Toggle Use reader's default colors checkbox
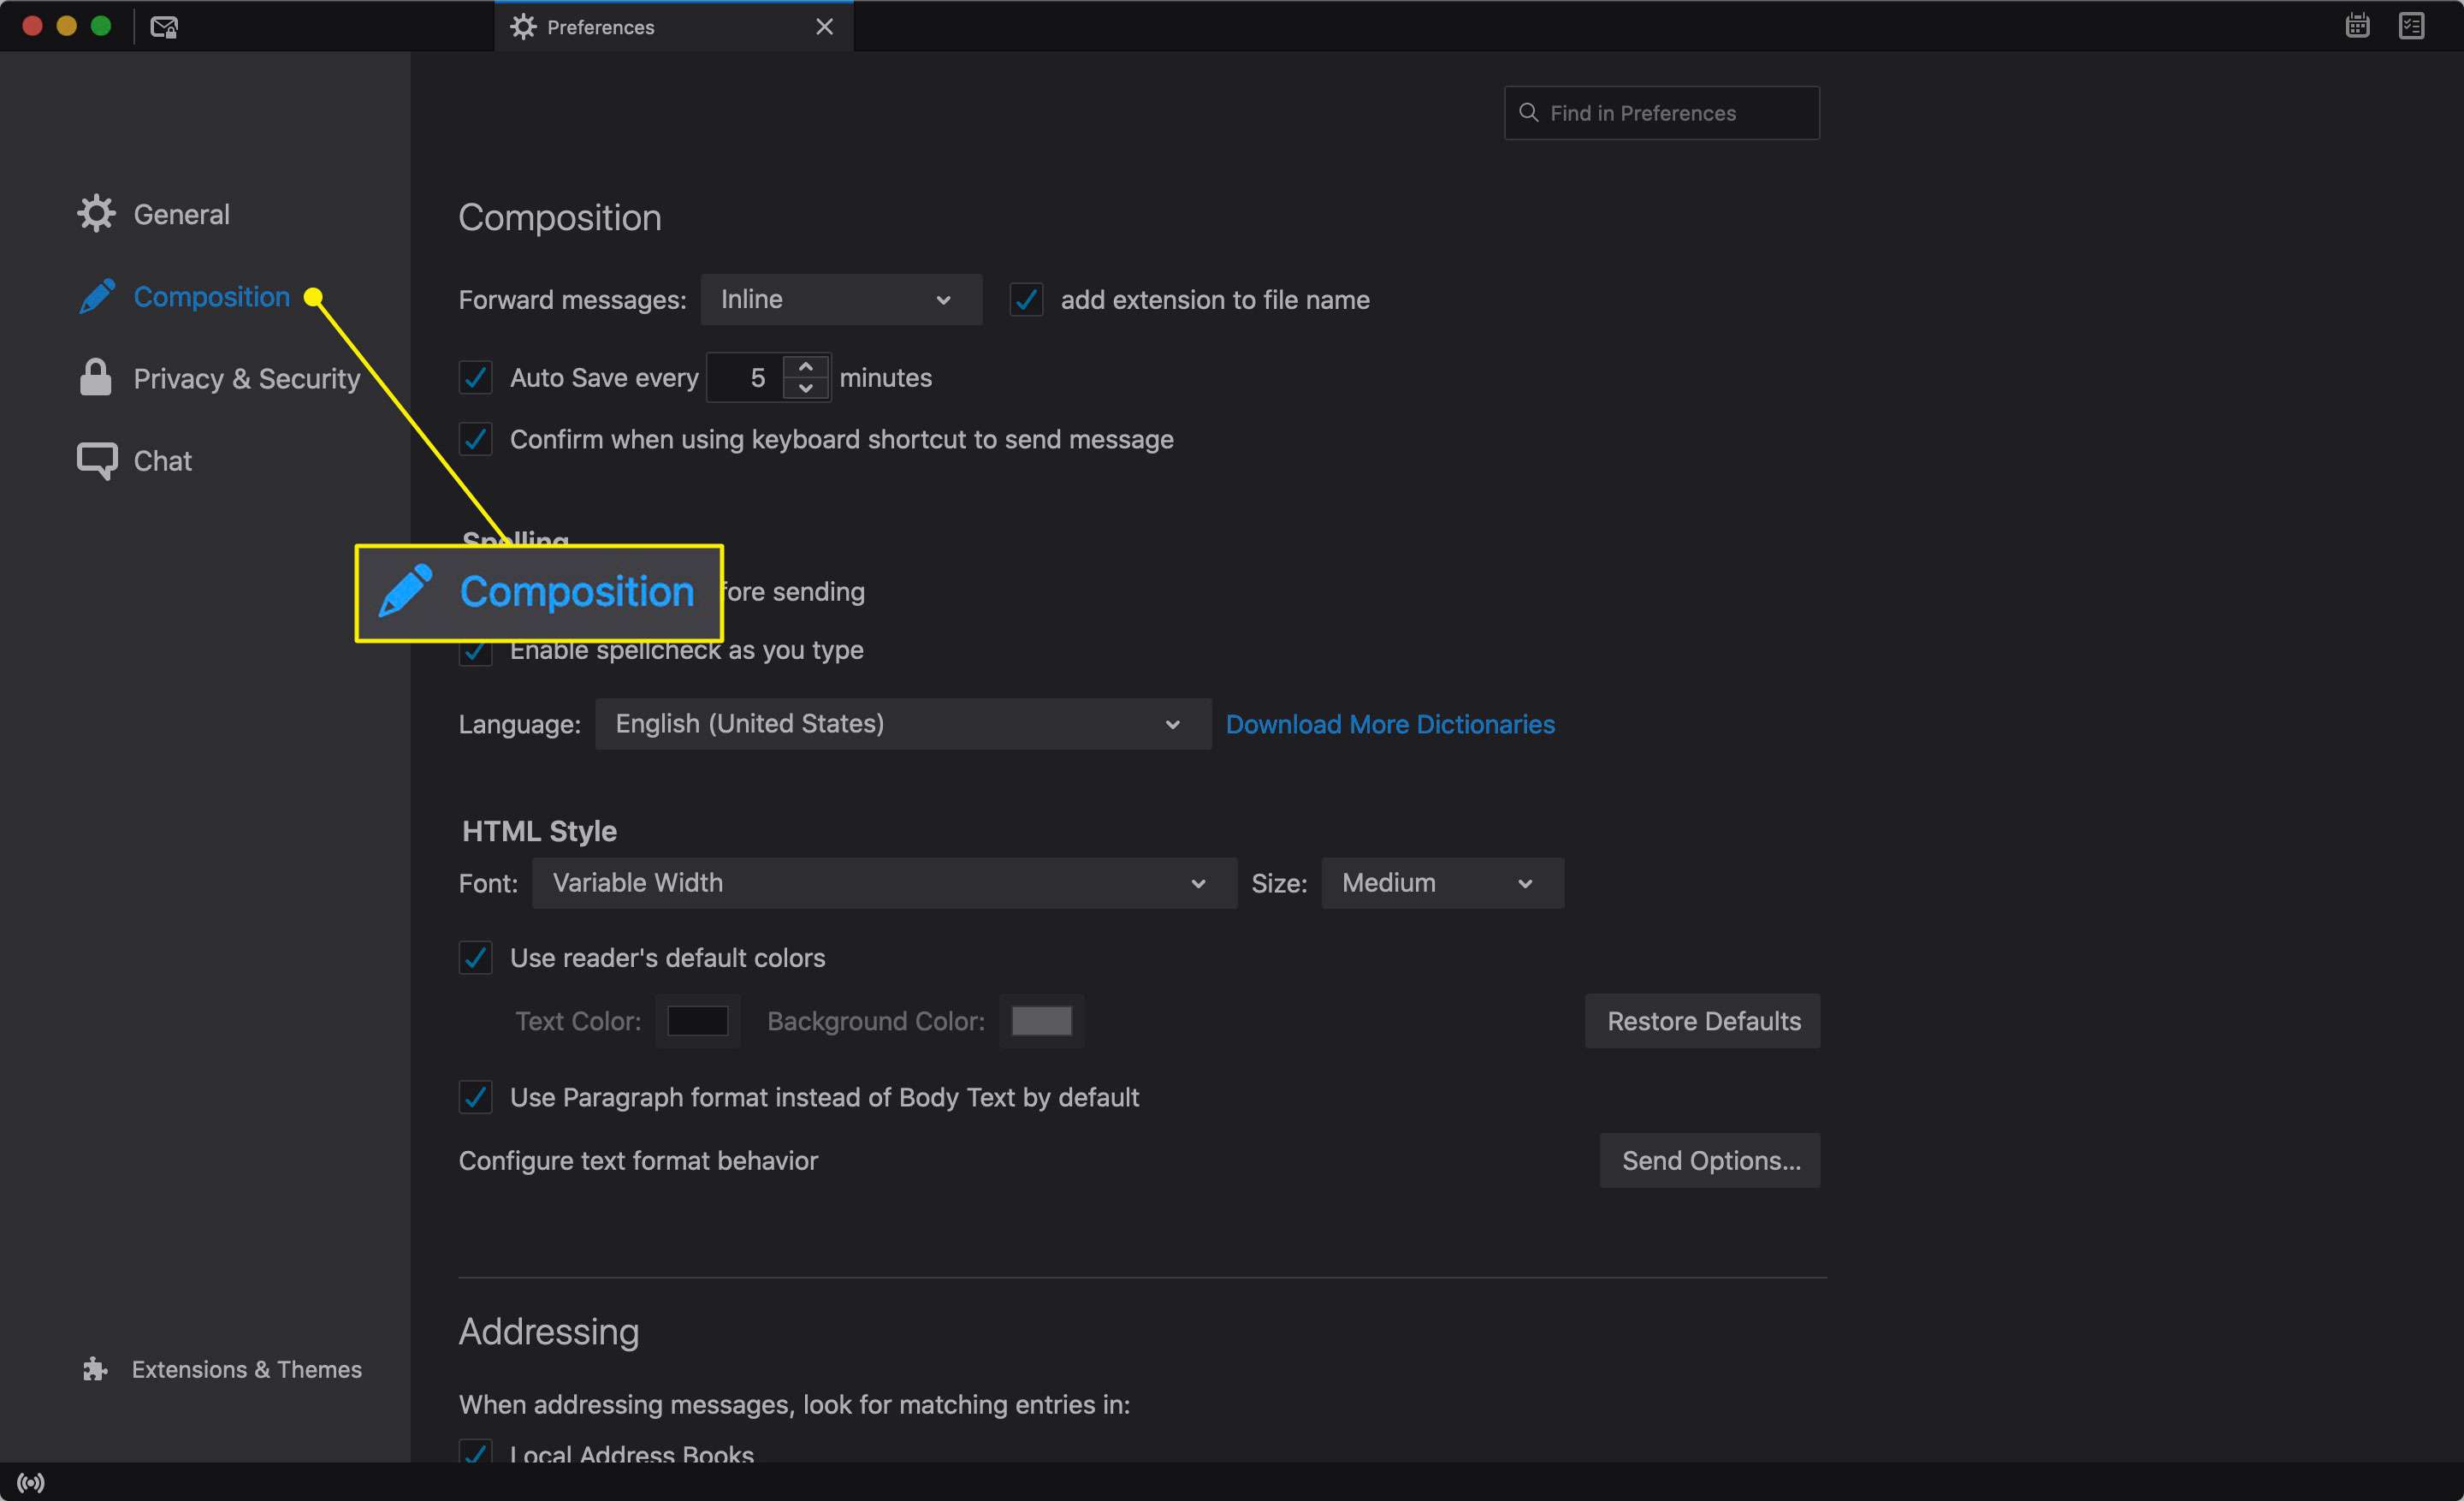The width and height of the screenshot is (2464, 1501). 475,958
